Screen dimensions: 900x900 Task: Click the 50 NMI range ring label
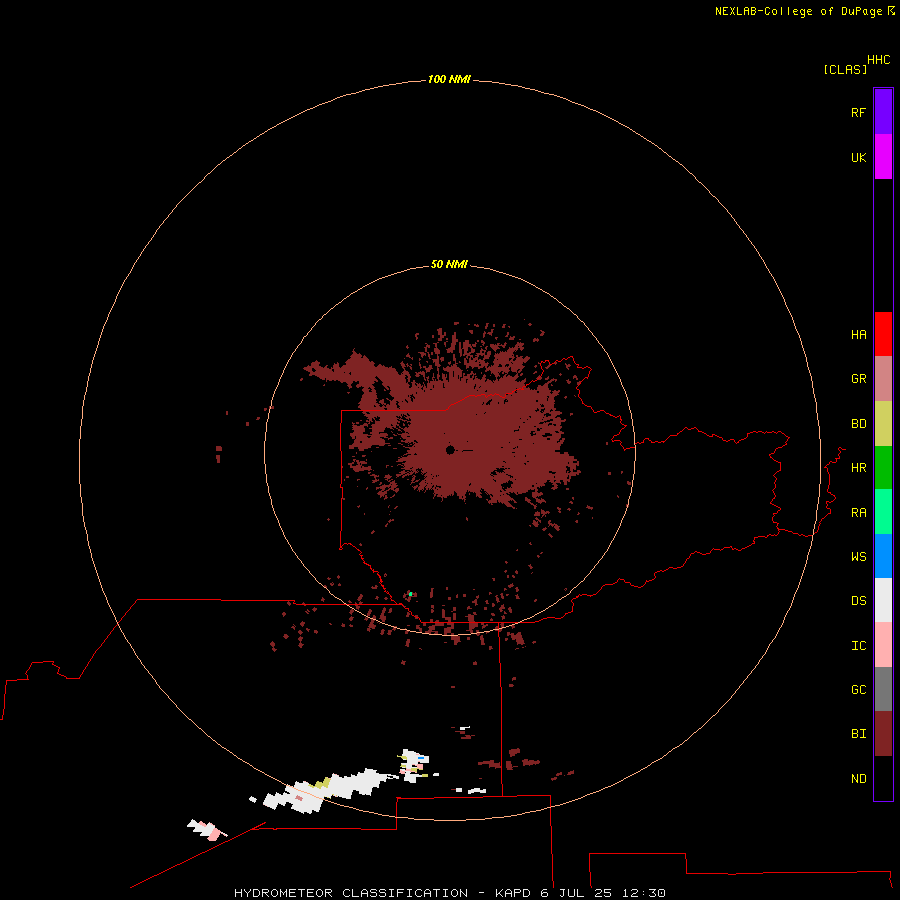[449, 264]
